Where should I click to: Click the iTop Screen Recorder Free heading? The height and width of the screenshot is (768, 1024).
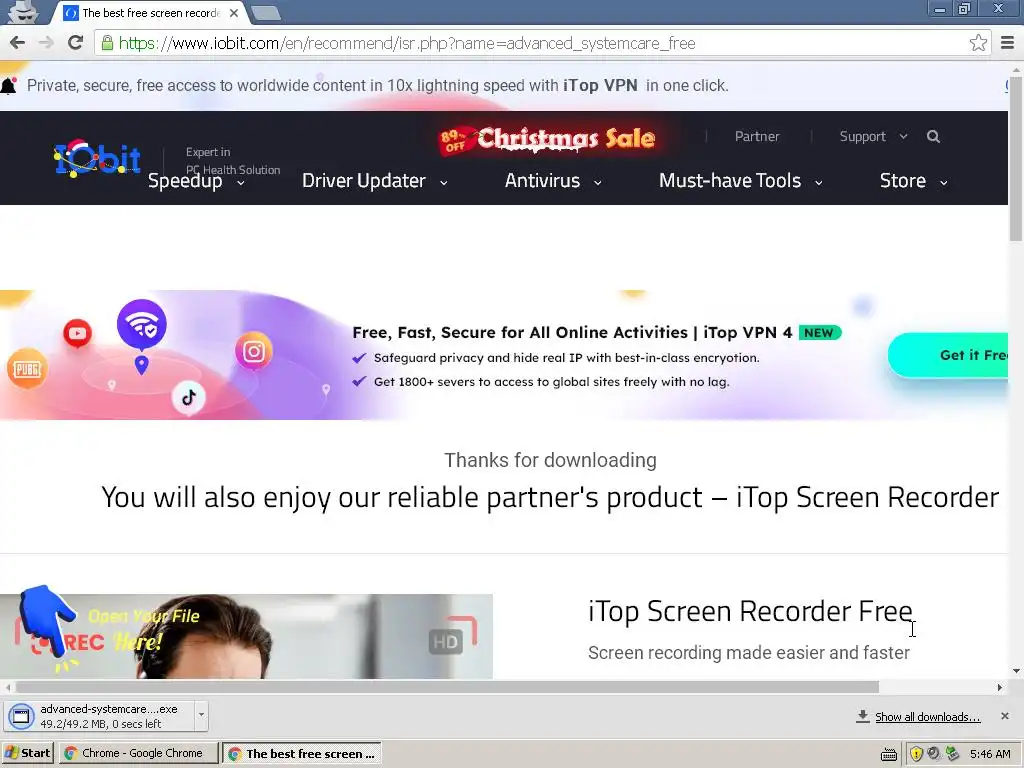coord(750,611)
